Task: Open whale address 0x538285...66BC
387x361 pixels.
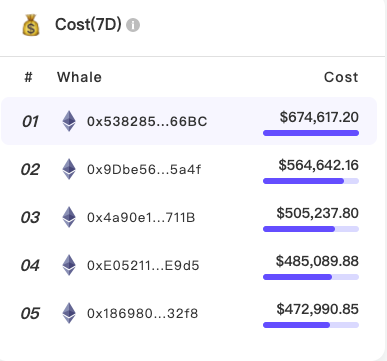Action: point(147,122)
